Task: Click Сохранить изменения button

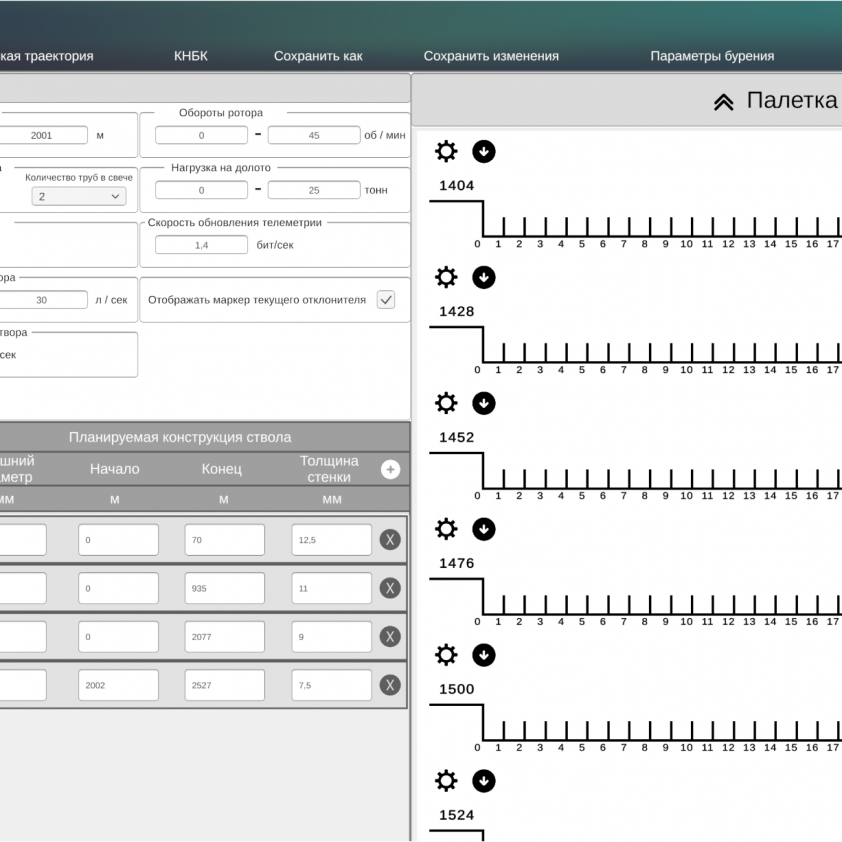Action: tap(491, 56)
